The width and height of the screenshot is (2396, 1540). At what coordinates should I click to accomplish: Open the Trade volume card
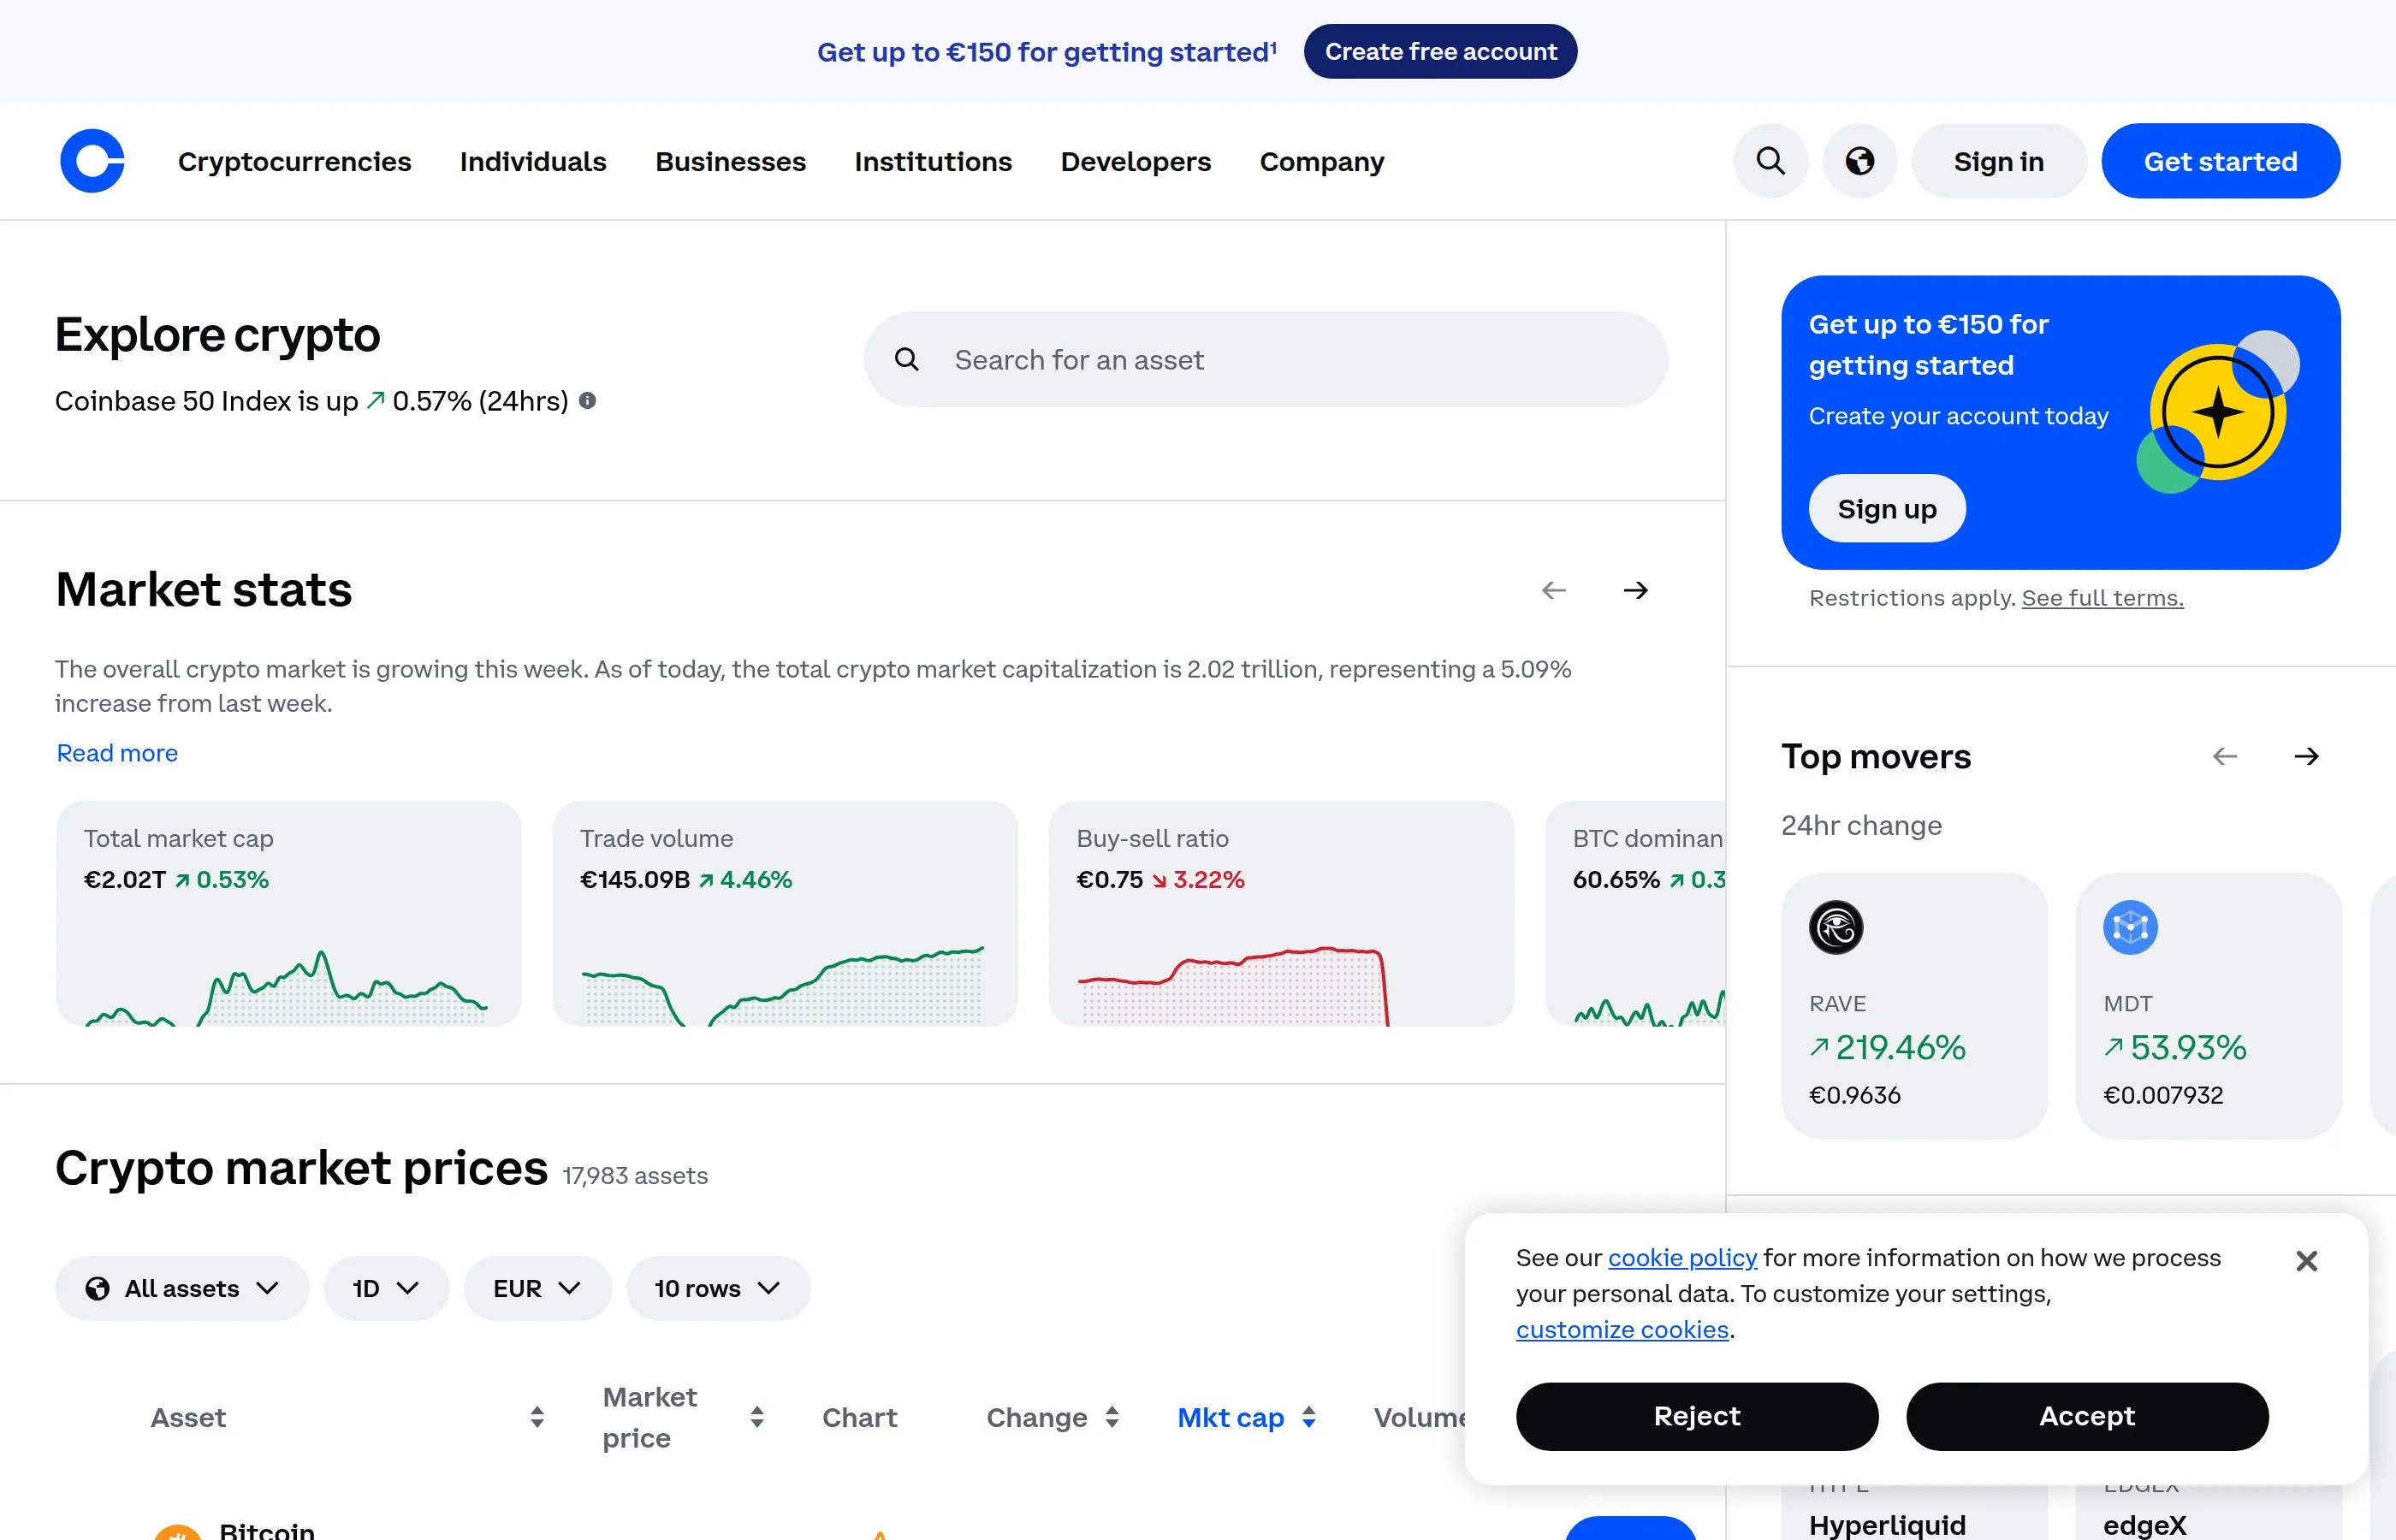click(785, 913)
